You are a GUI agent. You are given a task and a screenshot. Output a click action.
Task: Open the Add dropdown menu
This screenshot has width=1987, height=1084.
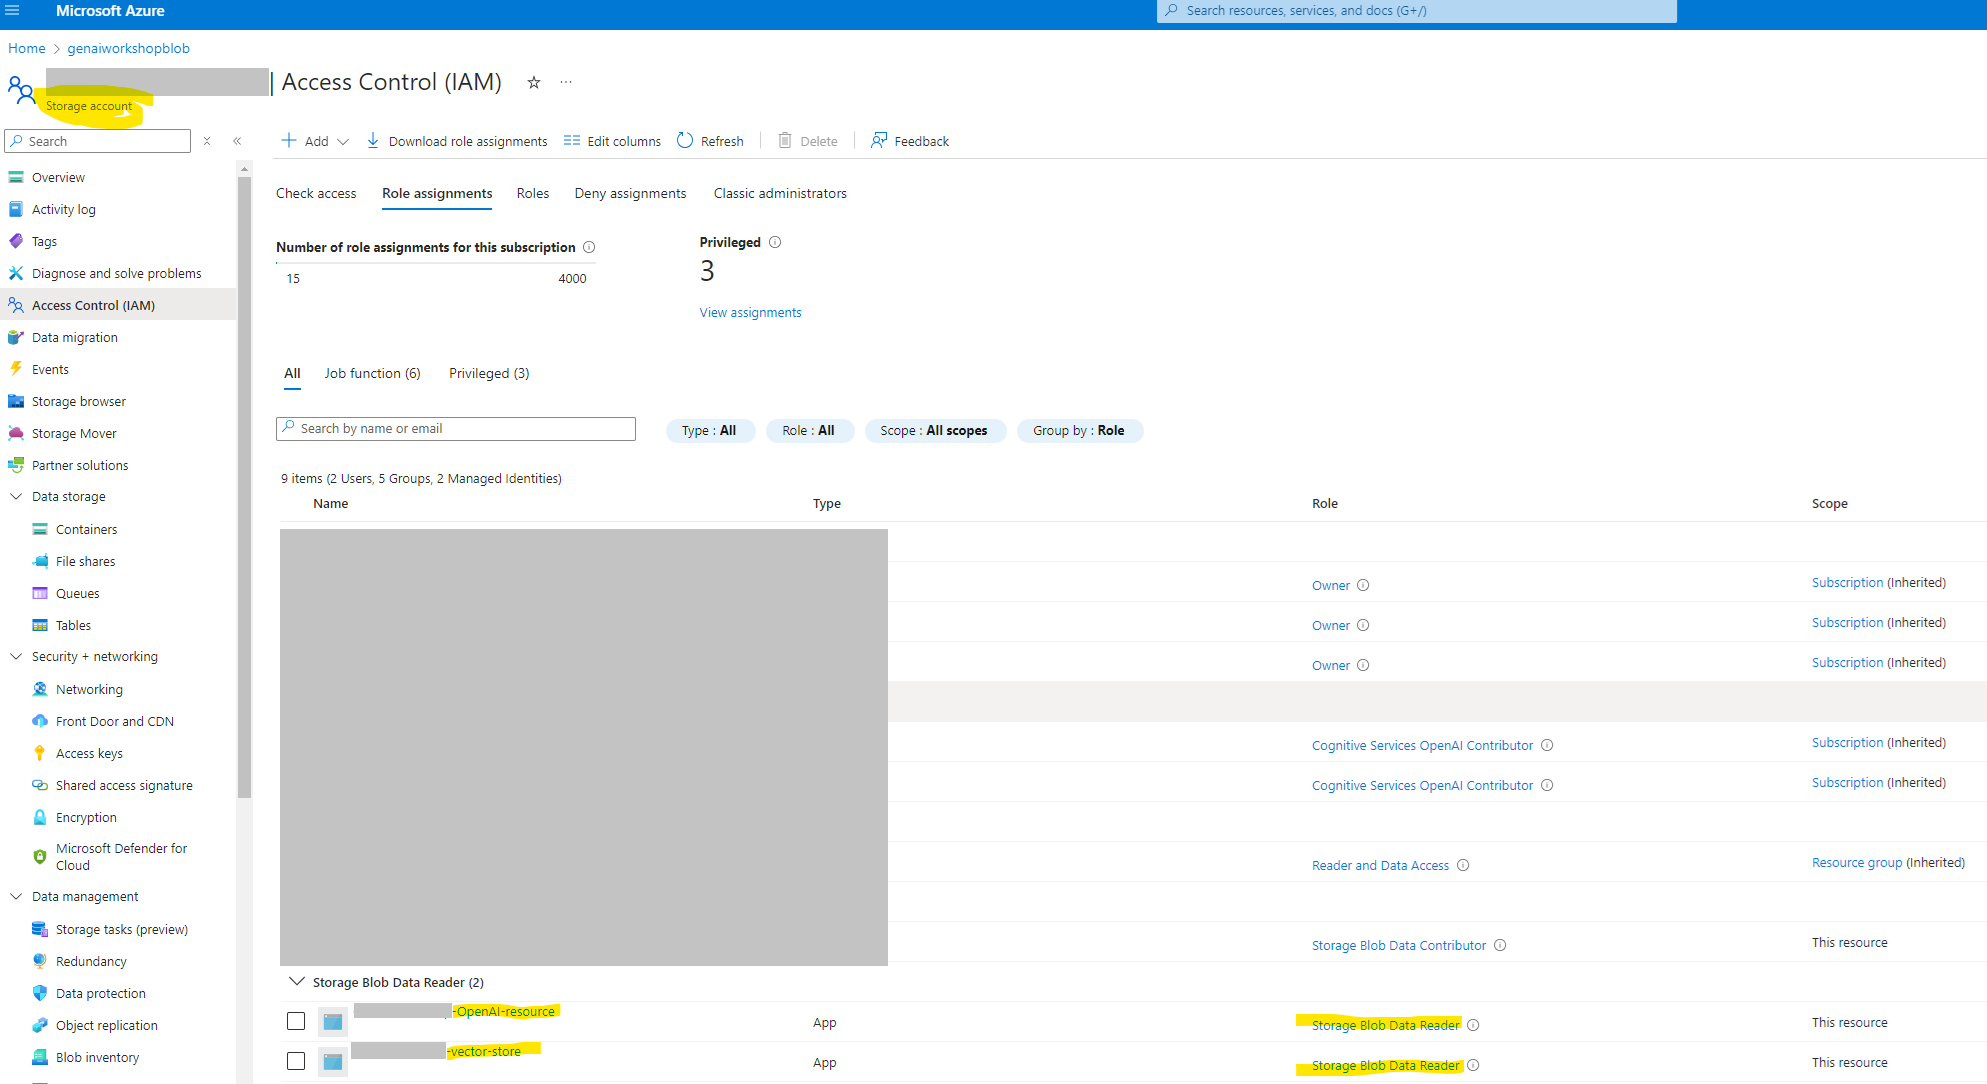[316, 141]
